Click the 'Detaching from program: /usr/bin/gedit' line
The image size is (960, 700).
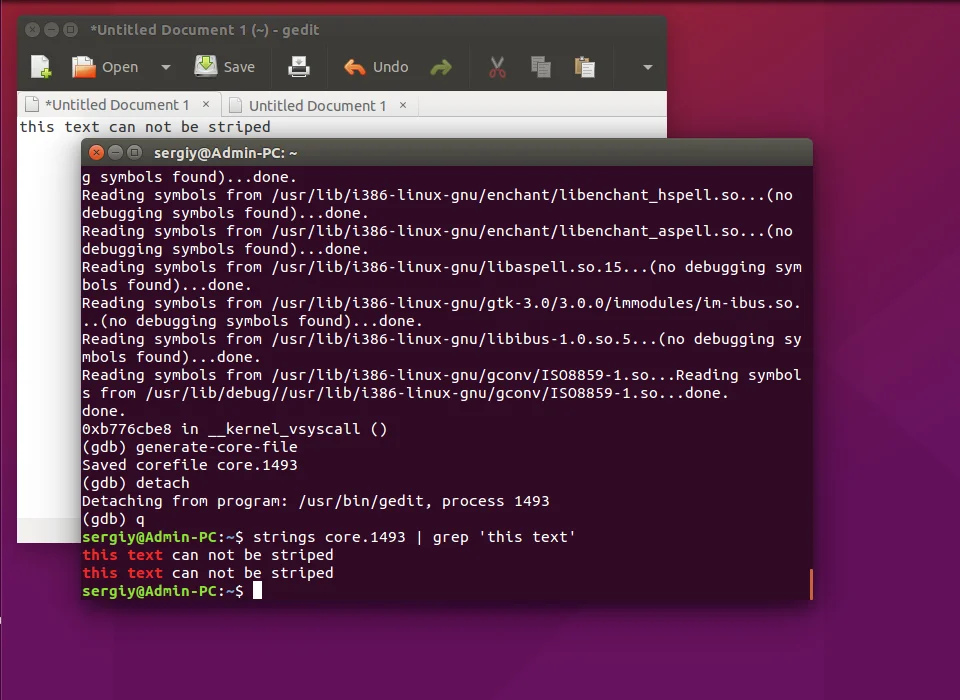316,501
